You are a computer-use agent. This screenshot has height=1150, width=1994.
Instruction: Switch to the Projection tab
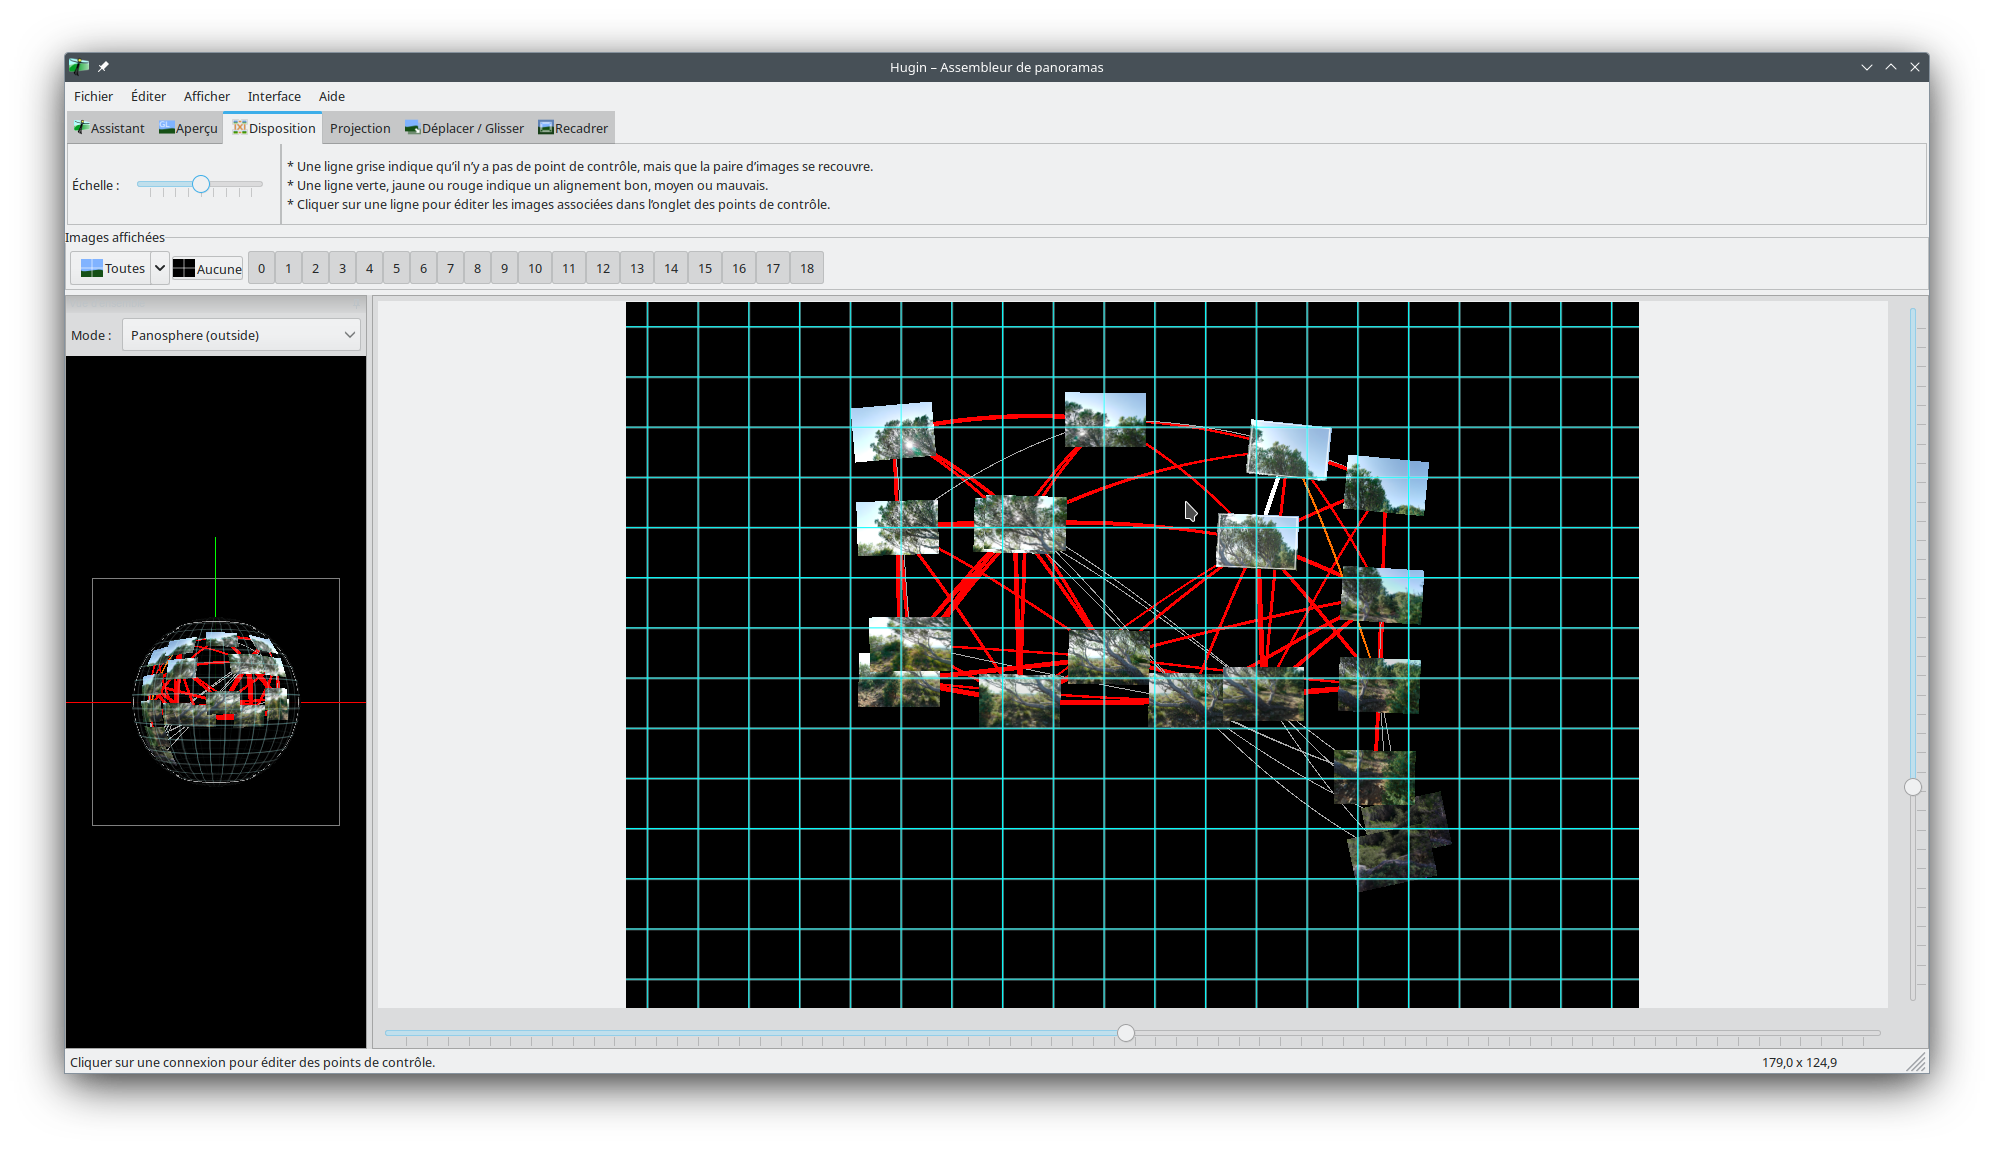(360, 128)
